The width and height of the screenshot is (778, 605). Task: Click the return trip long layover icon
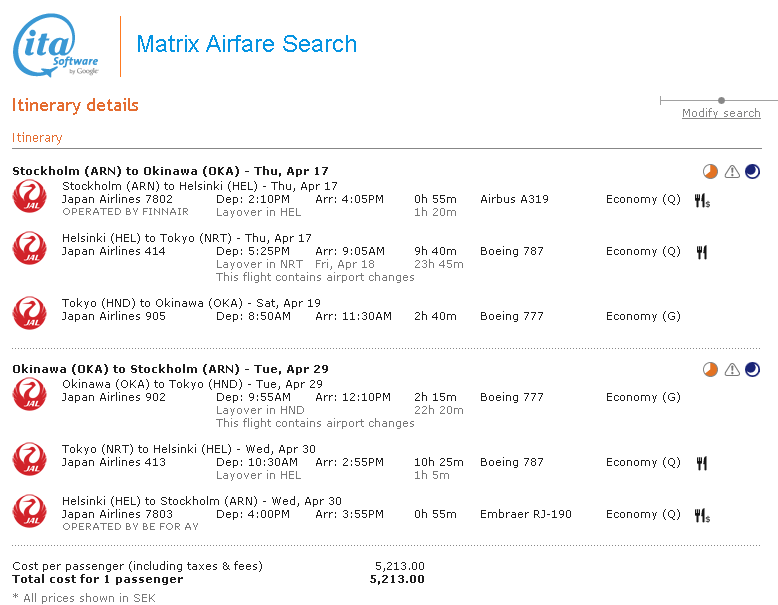click(x=710, y=370)
